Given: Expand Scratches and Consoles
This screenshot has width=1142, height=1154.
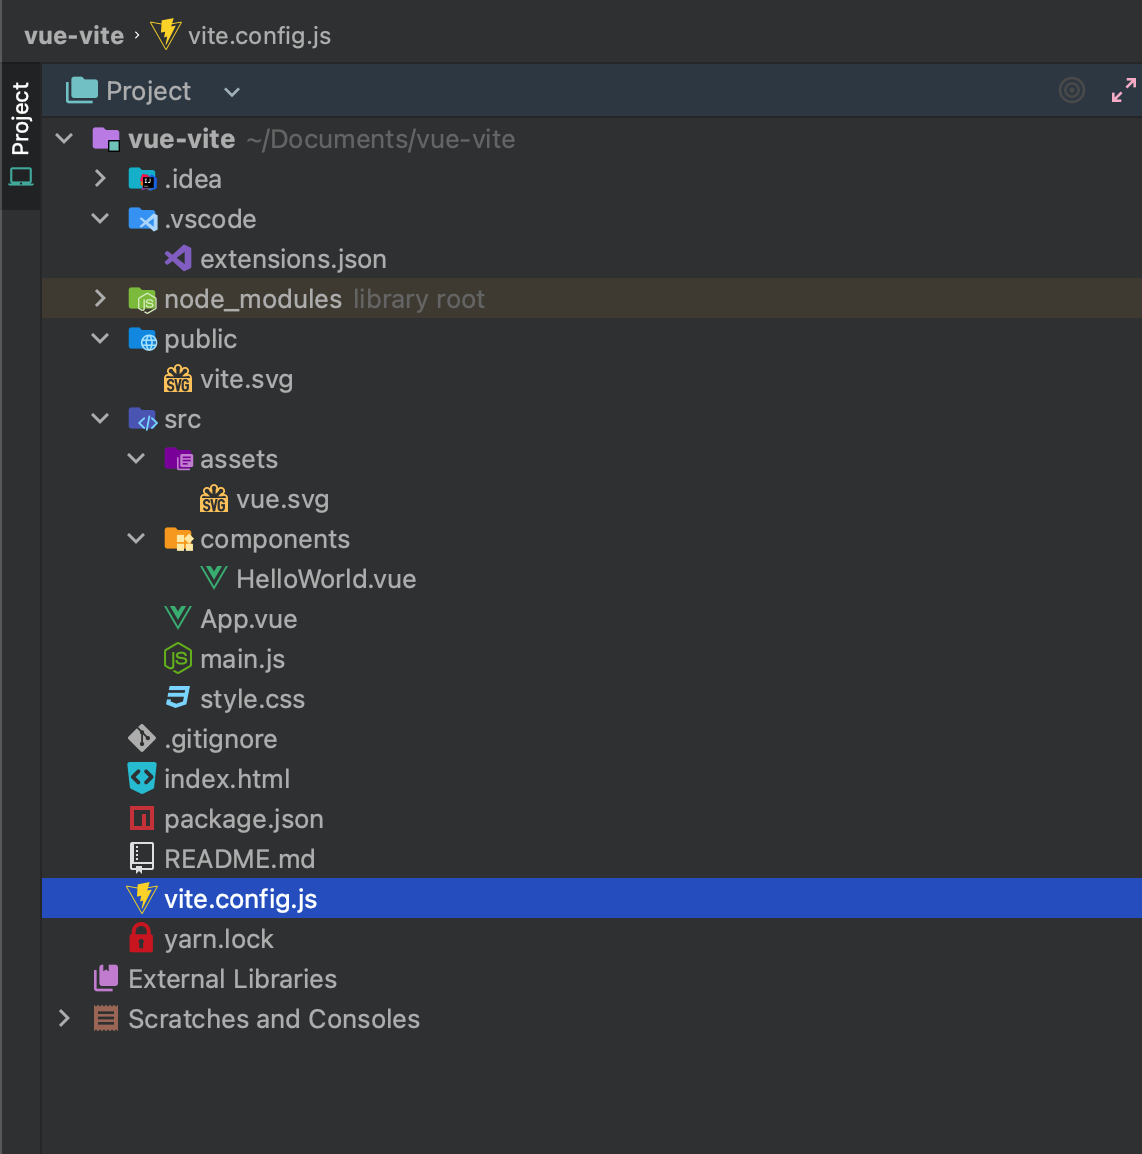Looking at the screenshot, I should point(64,1018).
